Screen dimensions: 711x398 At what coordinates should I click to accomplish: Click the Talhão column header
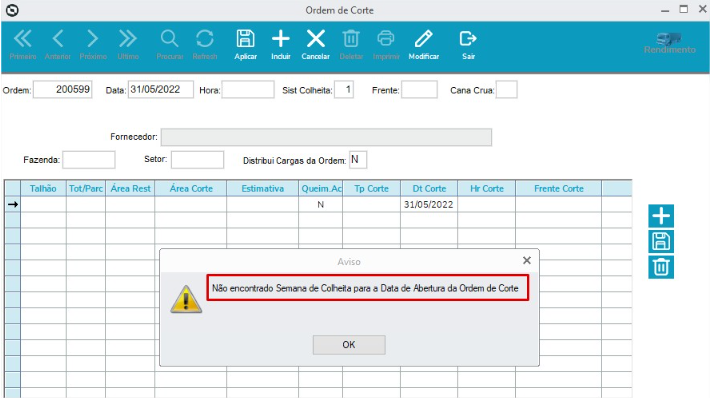point(43,189)
